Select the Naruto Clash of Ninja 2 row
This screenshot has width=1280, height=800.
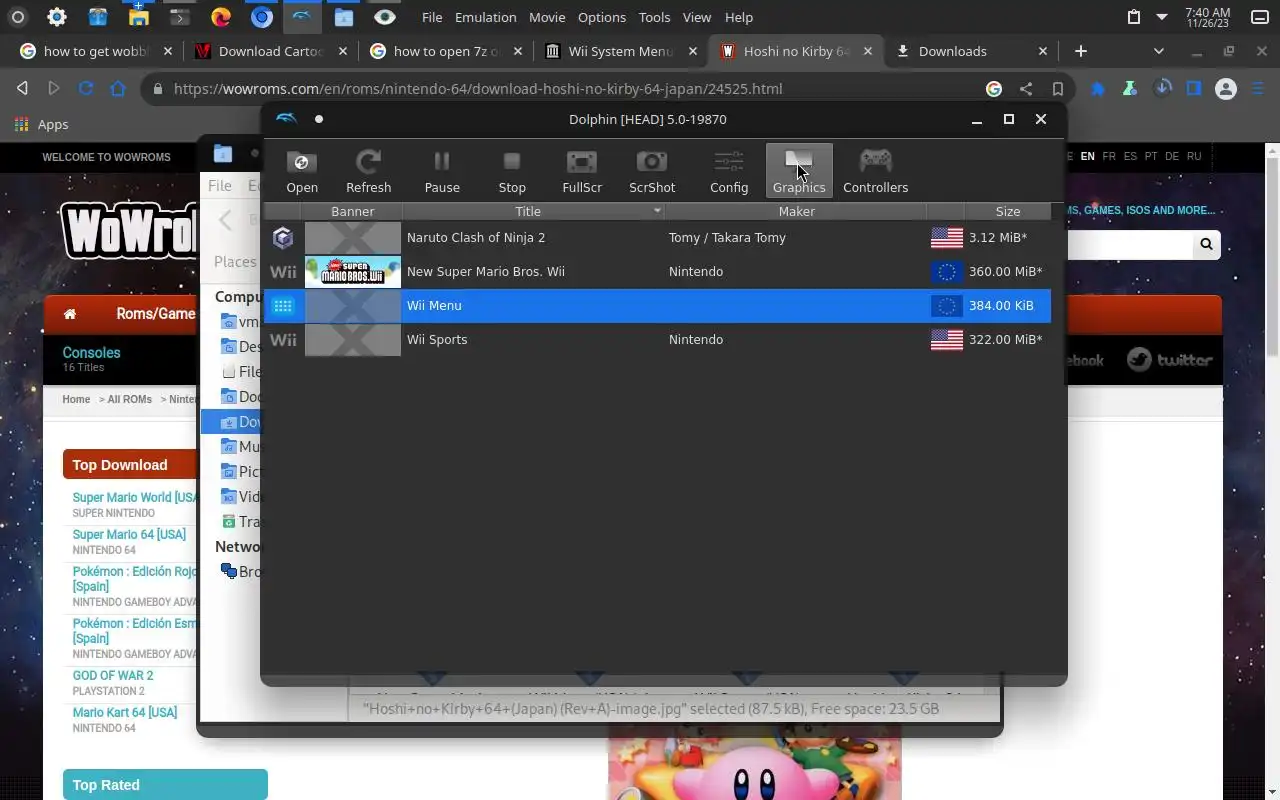click(x=657, y=237)
